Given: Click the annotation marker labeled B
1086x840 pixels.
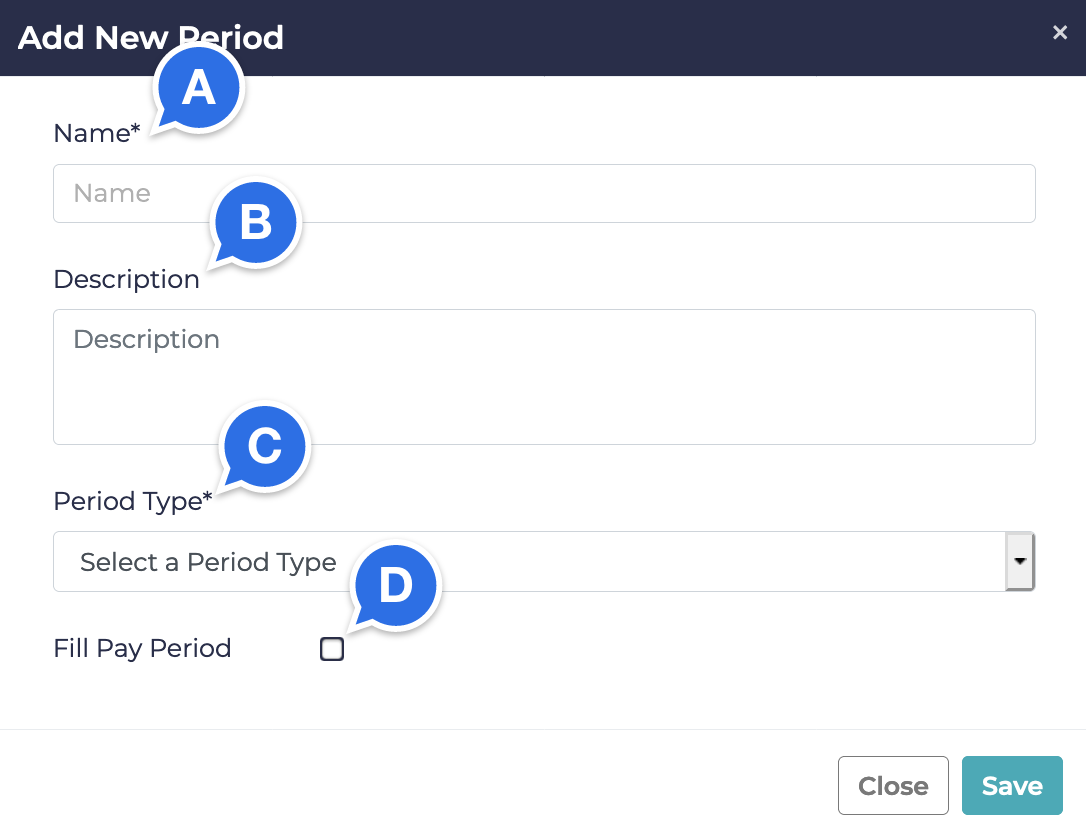Looking at the screenshot, I should (256, 223).
